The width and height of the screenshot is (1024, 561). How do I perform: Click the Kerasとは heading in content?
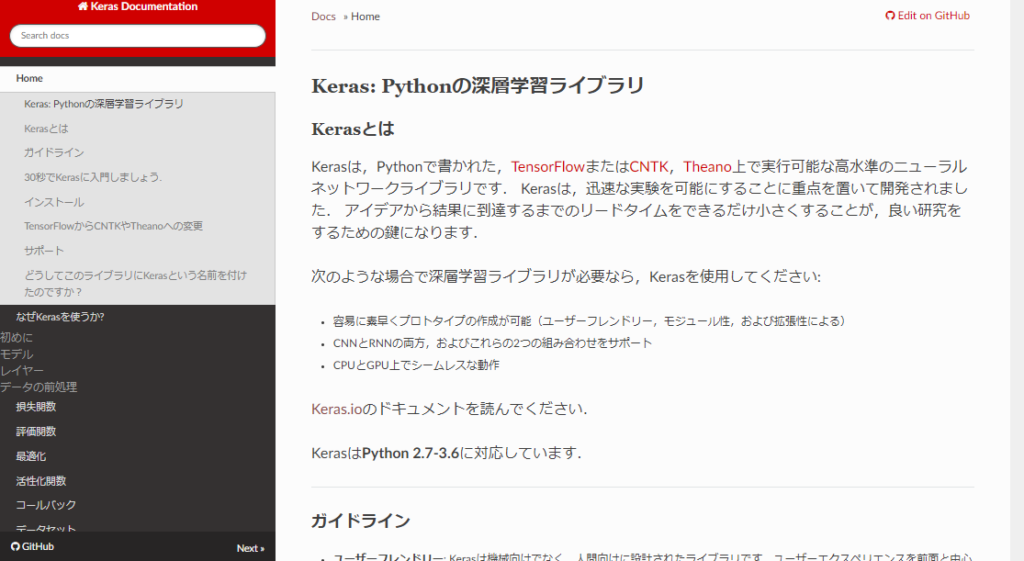coord(353,129)
